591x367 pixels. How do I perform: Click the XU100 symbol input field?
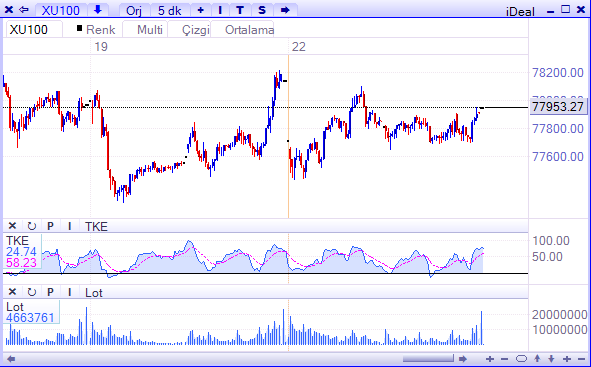[34, 30]
